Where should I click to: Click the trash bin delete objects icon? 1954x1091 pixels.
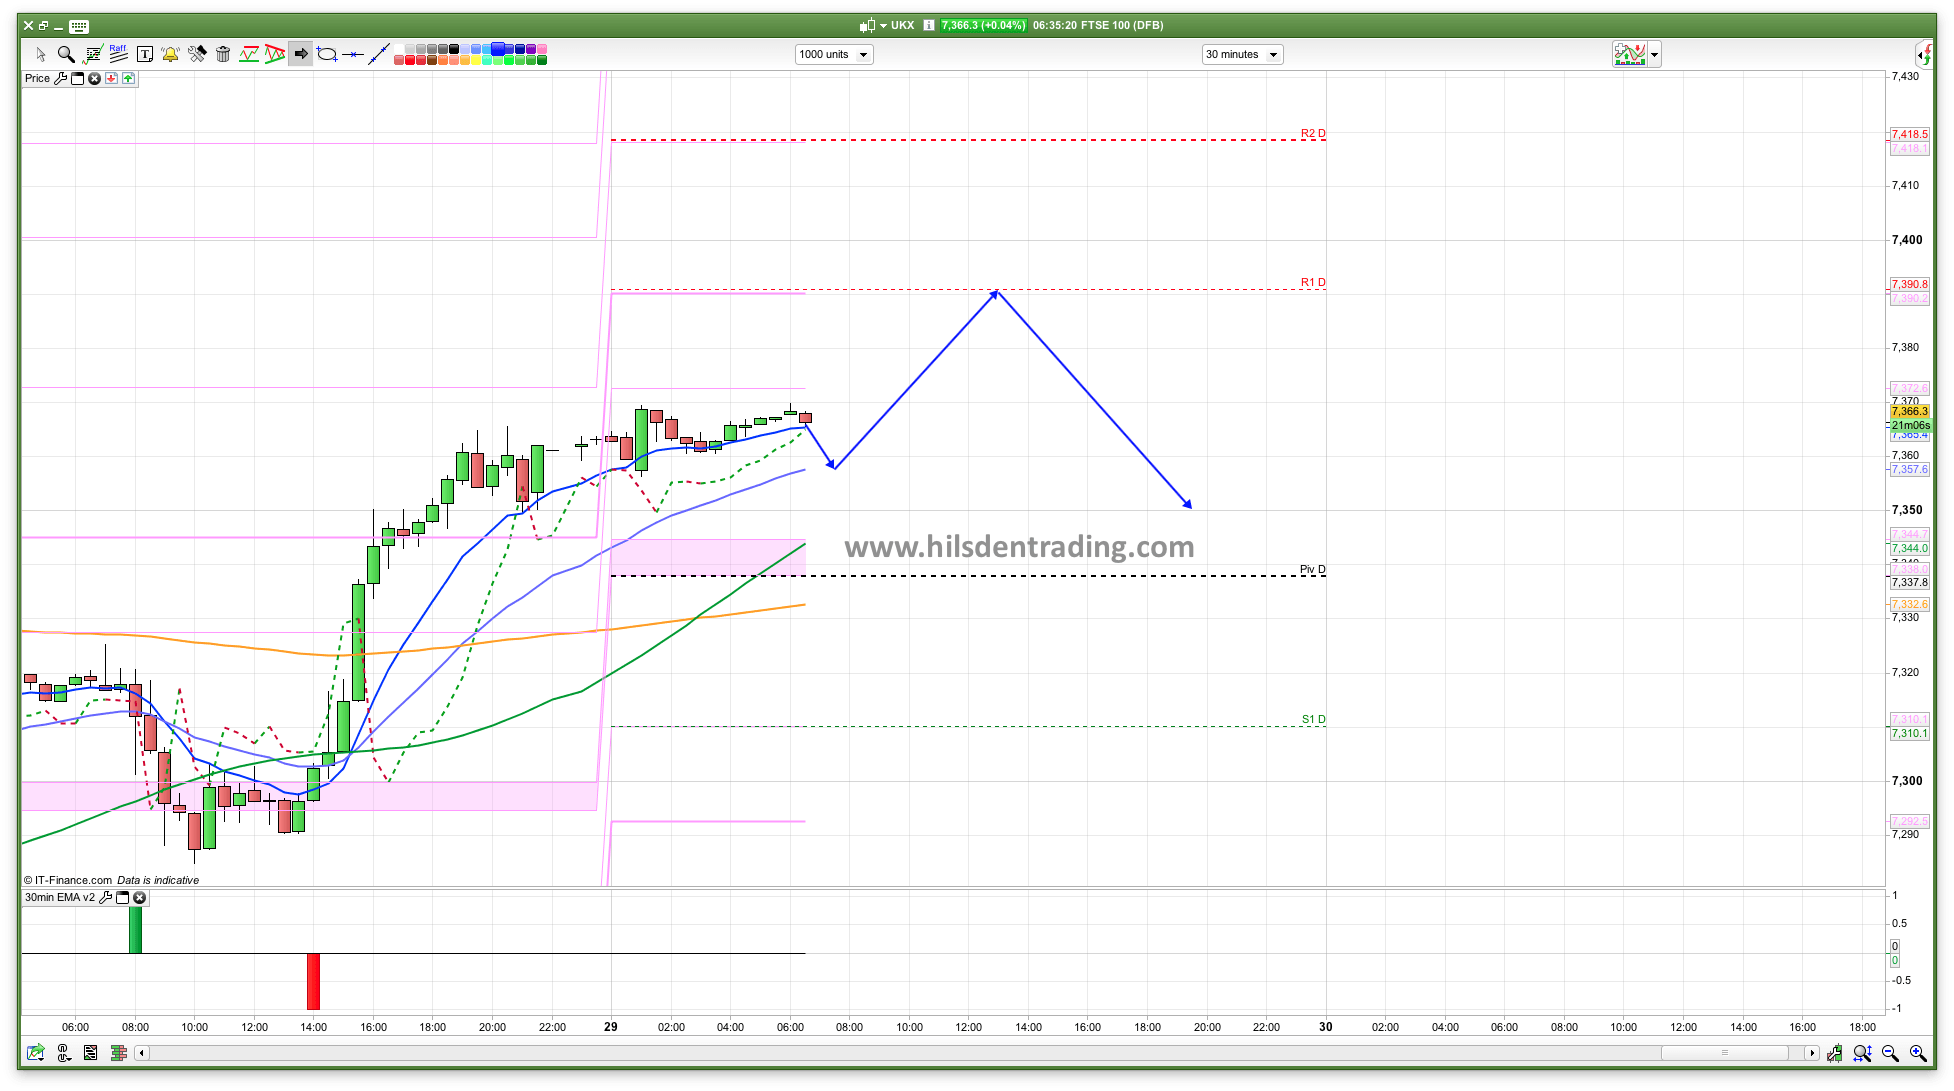(x=223, y=54)
